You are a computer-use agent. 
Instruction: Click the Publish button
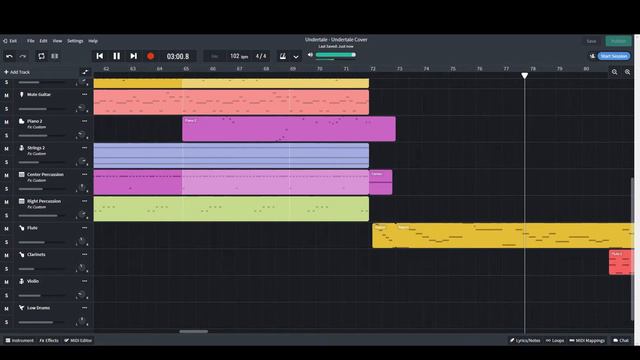618,41
